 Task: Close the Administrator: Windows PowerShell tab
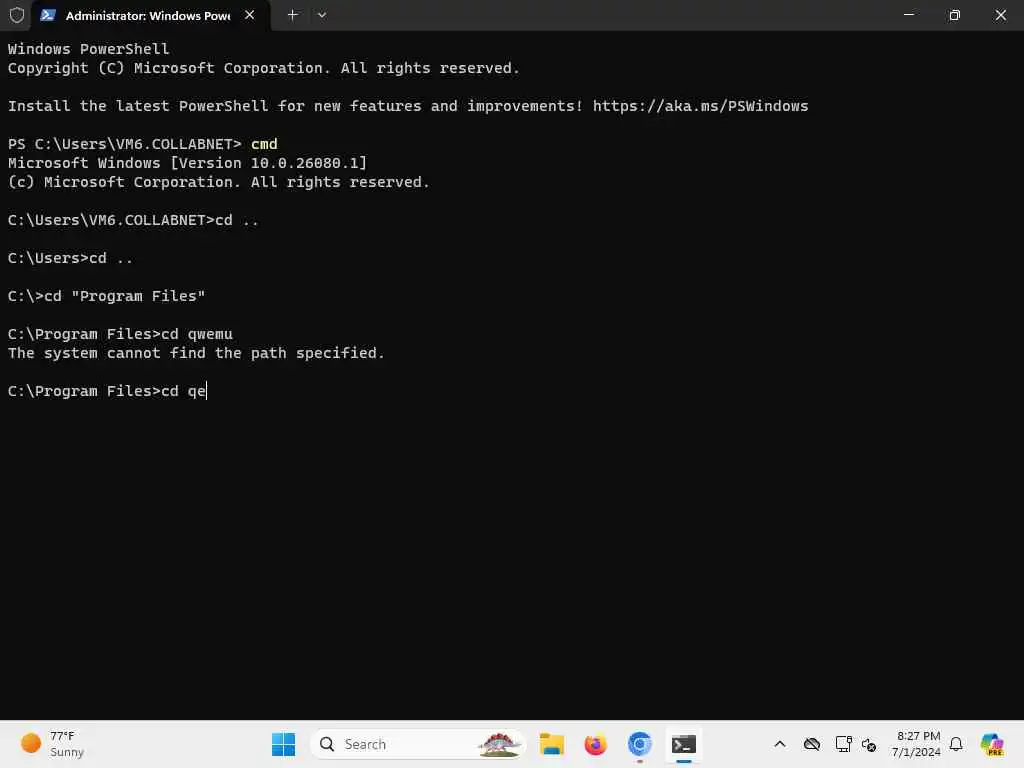tap(249, 15)
